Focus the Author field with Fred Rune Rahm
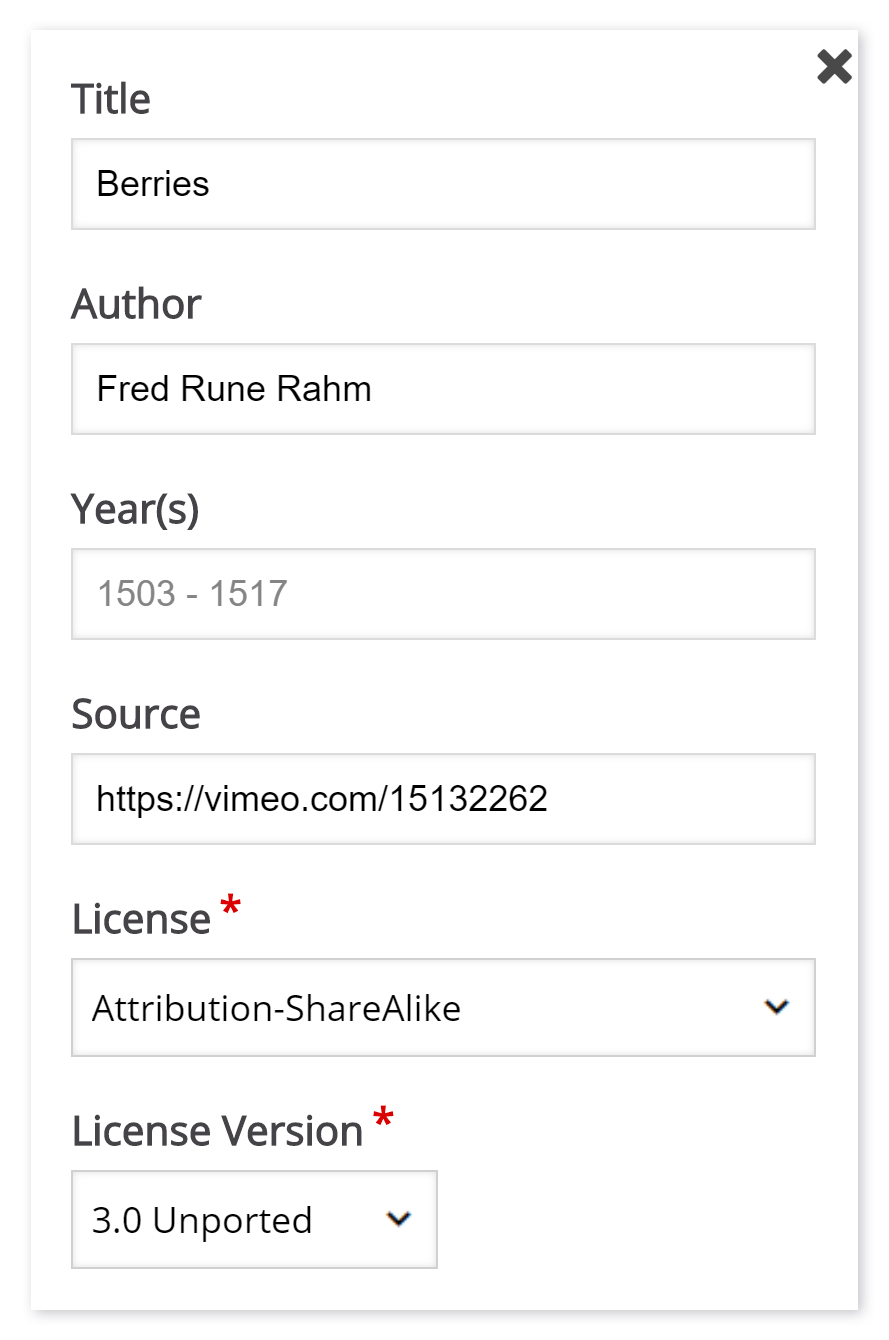The height and width of the screenshot is (1340, 889). pyautogui.click(x=443, y=389)
